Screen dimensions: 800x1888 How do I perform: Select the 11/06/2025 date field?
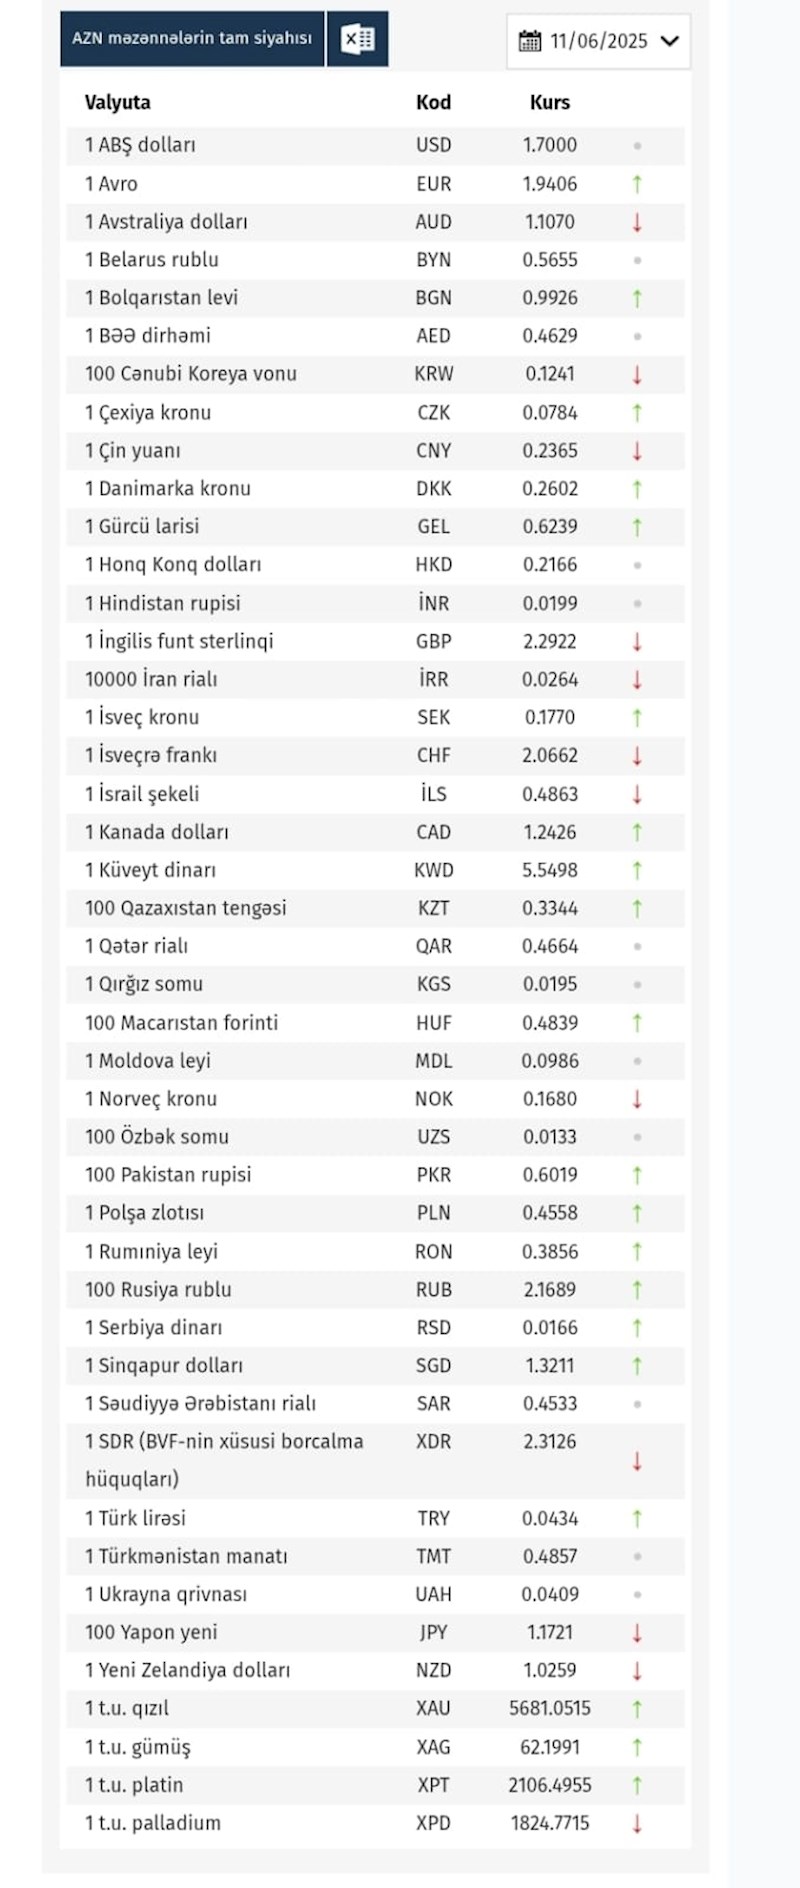(x=598, y=41)
